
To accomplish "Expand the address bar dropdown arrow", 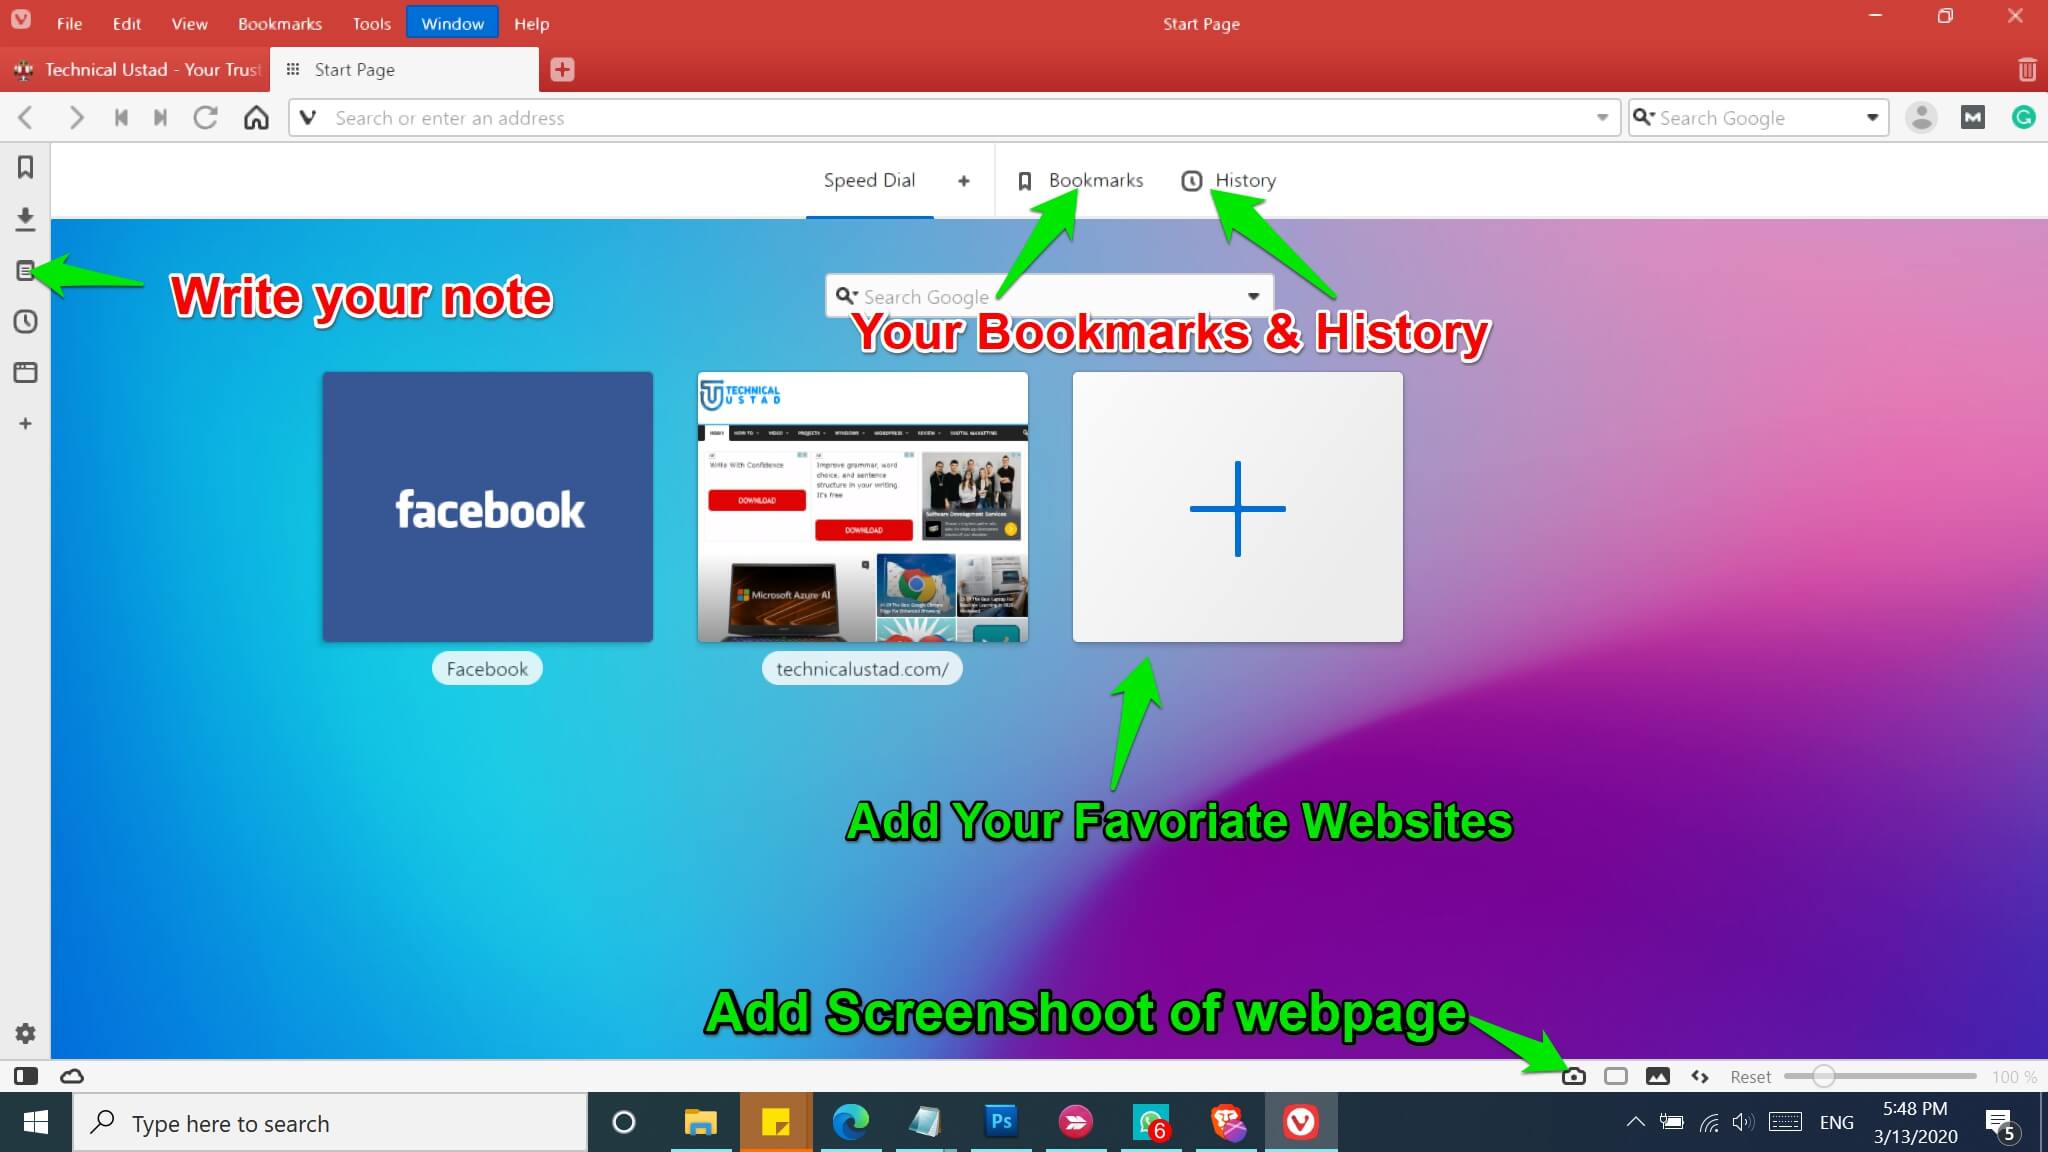I will pos(1602,117).
